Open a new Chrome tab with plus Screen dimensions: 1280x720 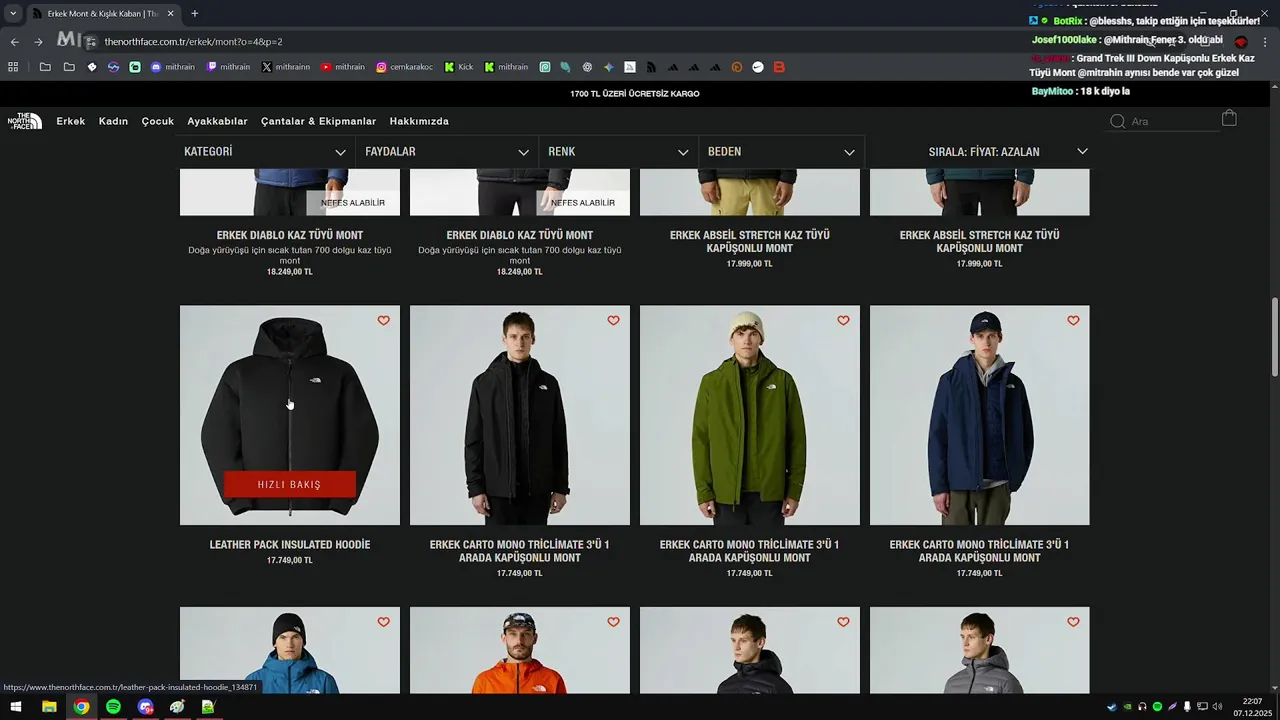pyautogui.click(x=194, y=14)
